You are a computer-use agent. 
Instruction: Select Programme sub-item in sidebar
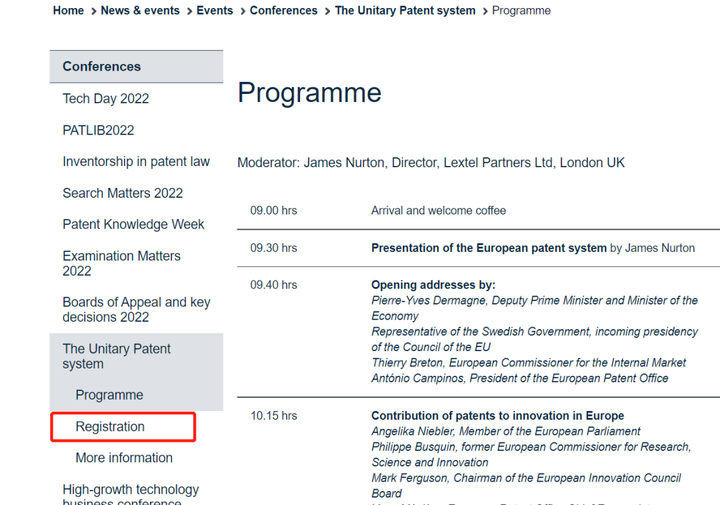pyautogui.click(x=109, y=395)
